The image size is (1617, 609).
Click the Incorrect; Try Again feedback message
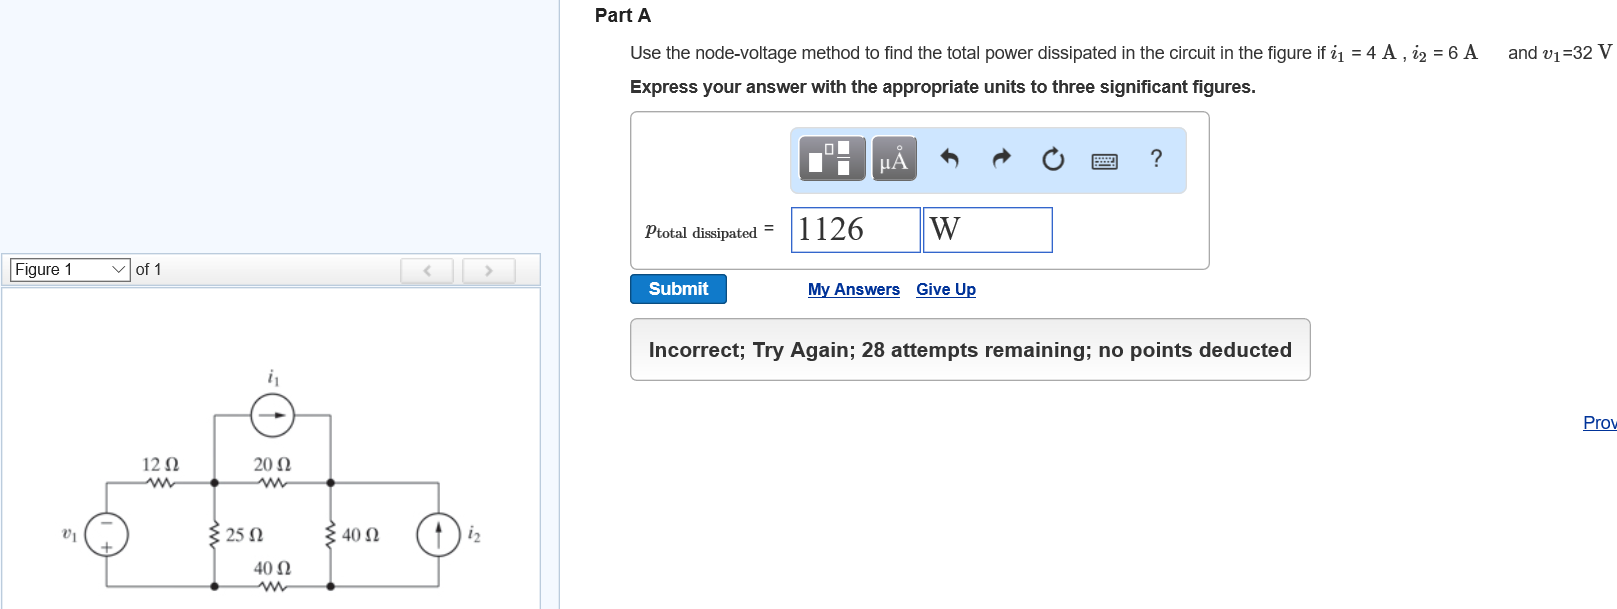coord(969,350)
